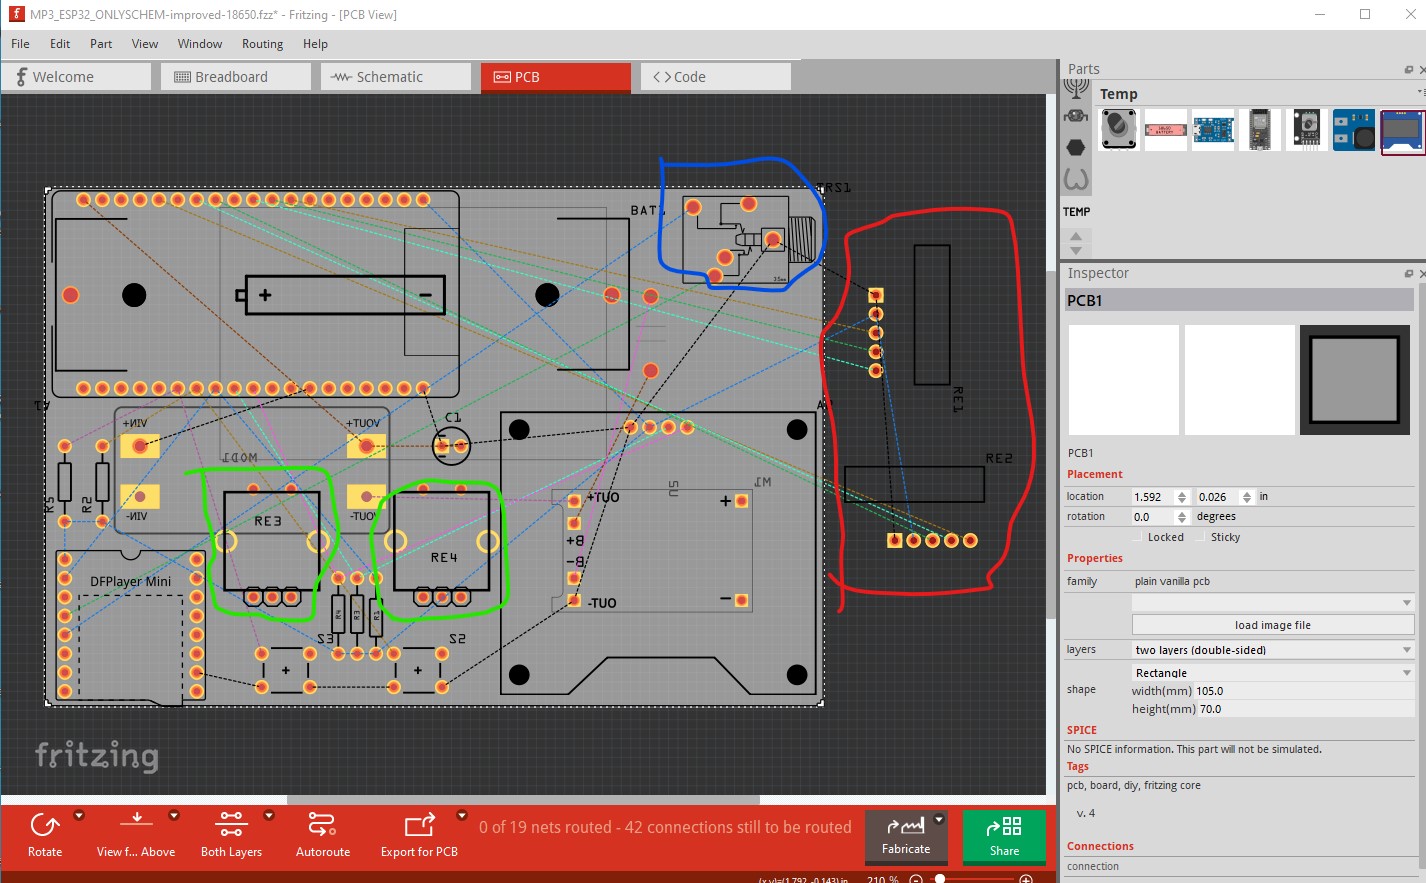Click the zoom in plus icon

[1025, 880]
